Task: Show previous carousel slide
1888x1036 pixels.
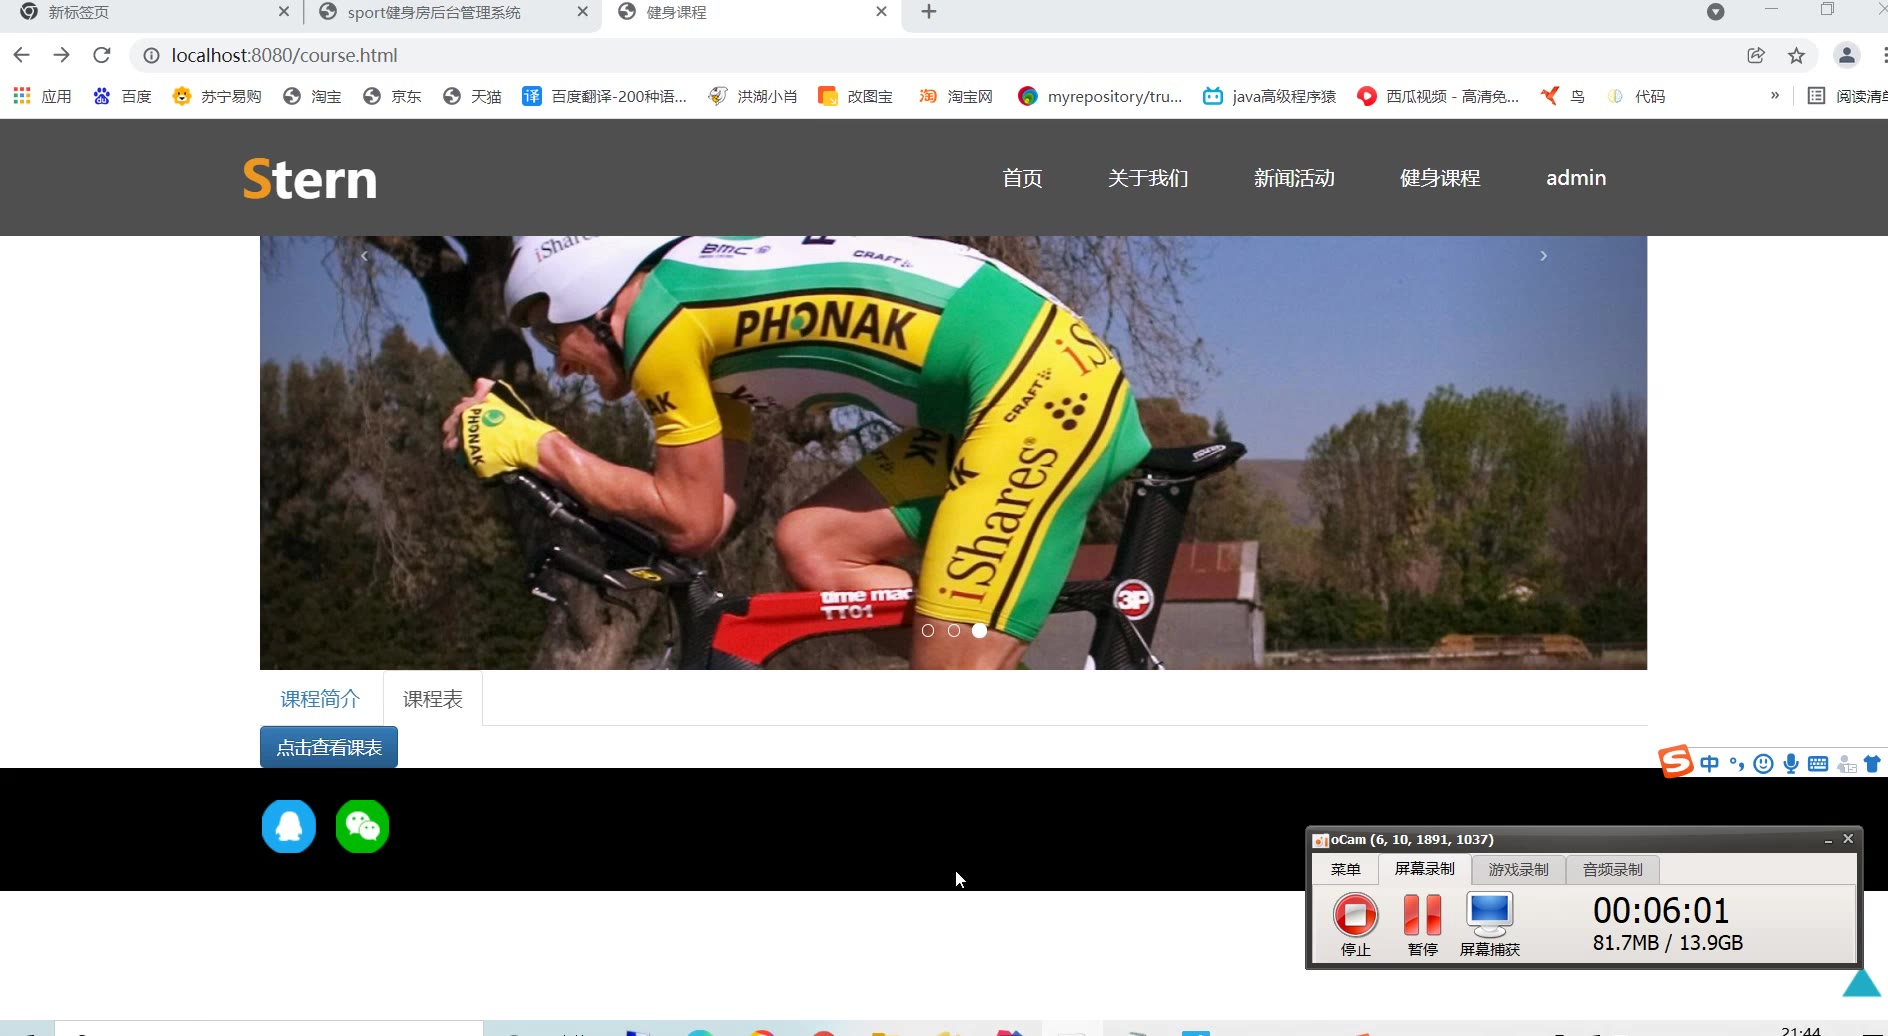Action: (364, 256)
